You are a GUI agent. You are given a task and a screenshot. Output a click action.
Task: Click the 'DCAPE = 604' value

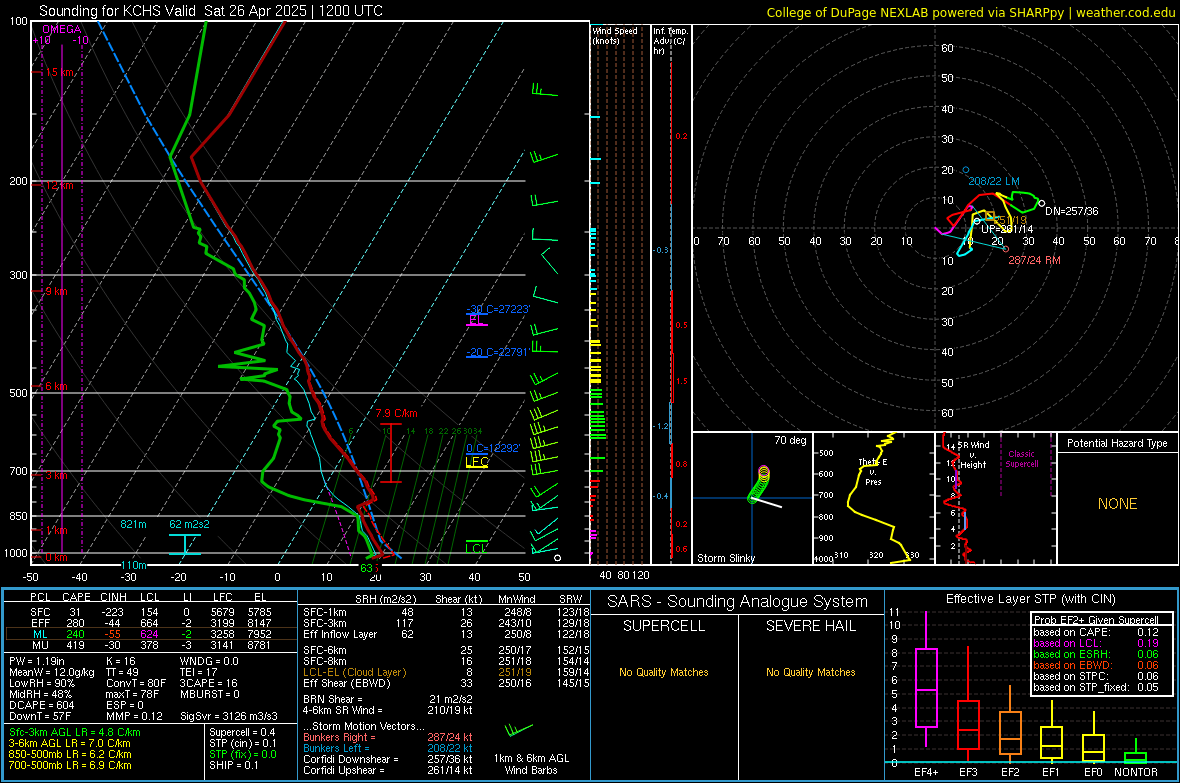click(x=41, y=705)
